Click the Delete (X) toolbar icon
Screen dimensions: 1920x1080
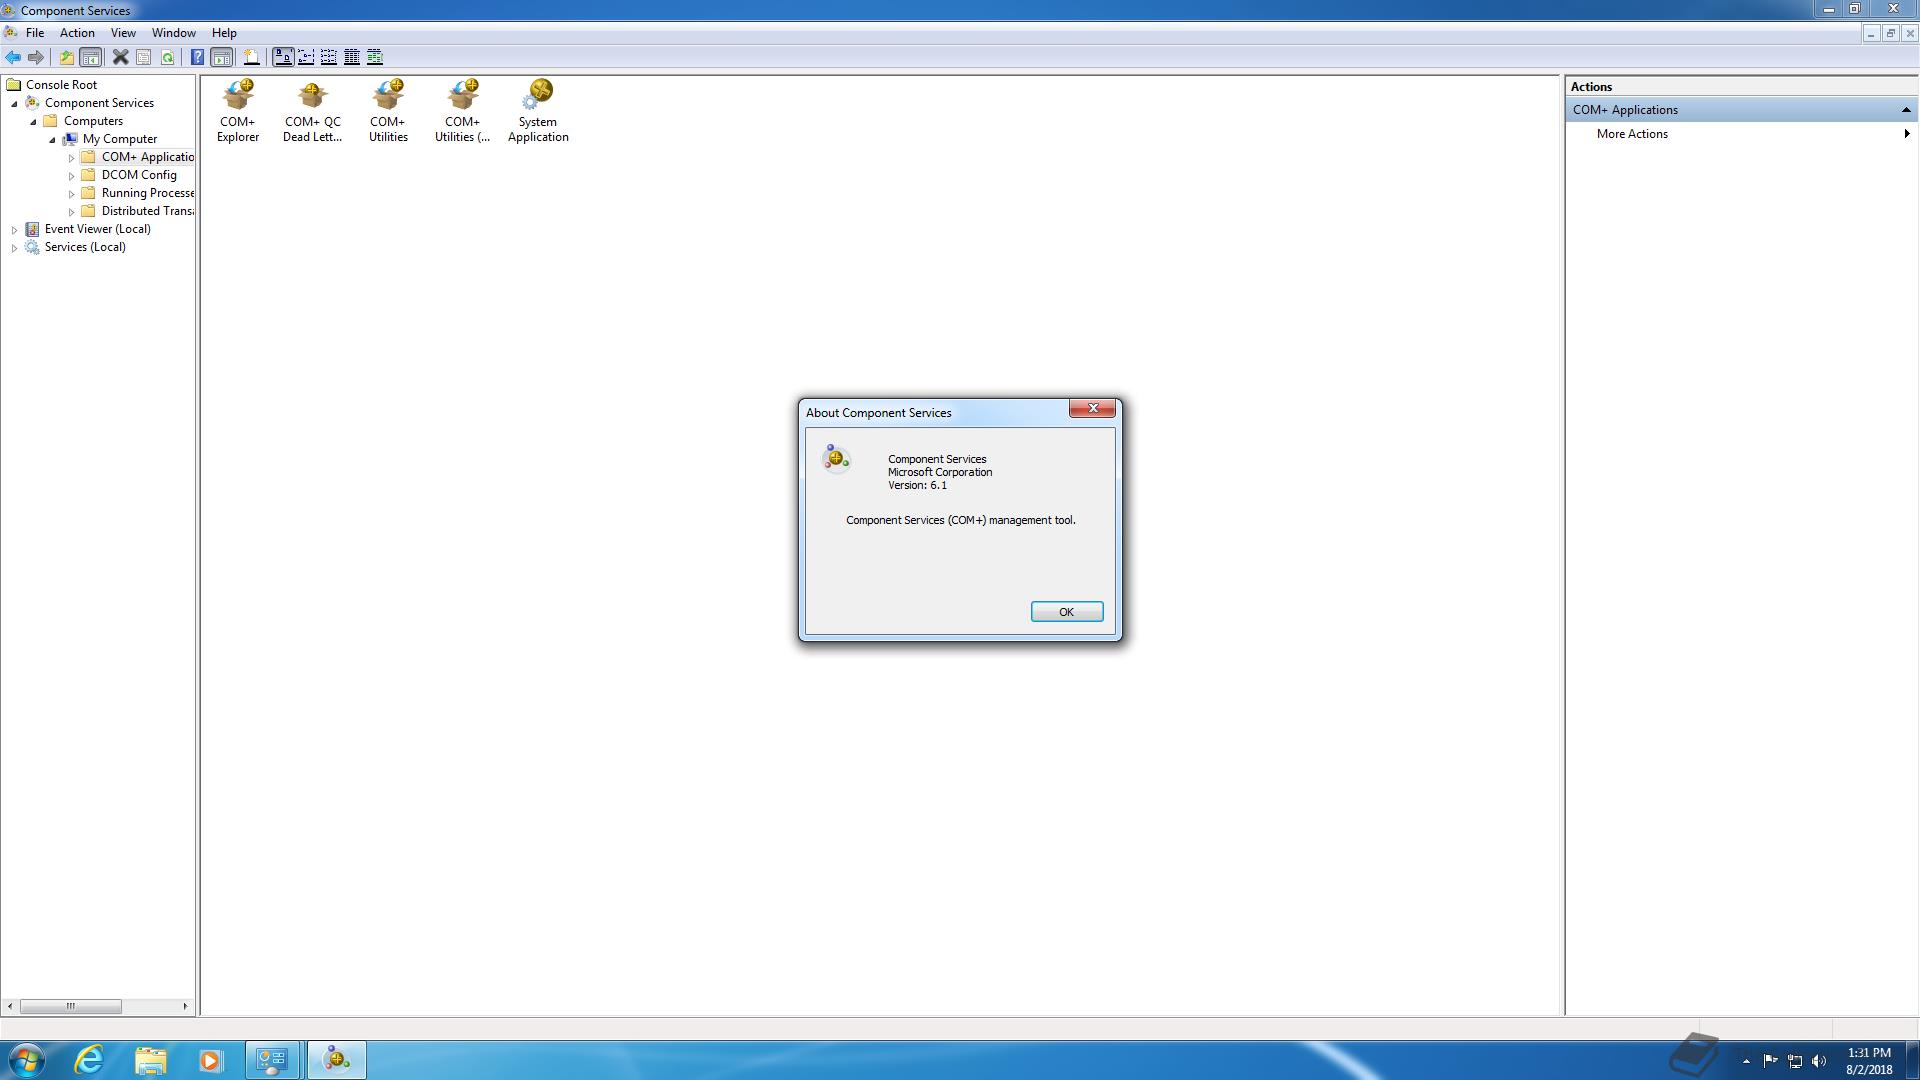[120, 57]
